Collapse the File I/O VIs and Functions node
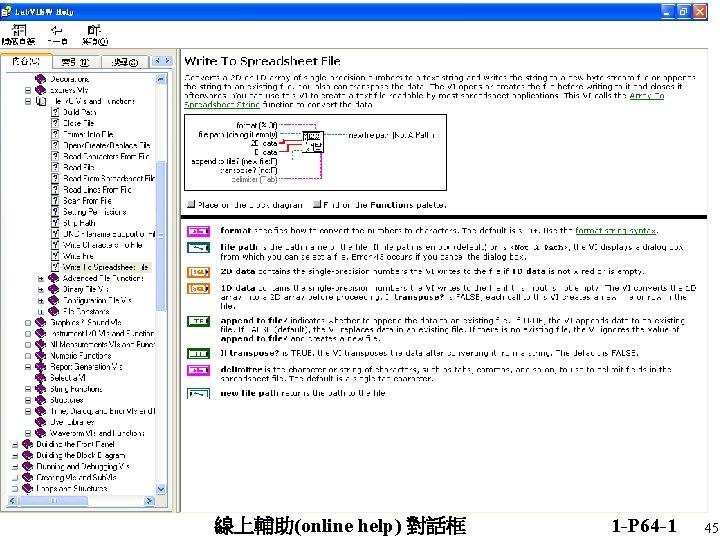Viewport: 720px width, 540px height. [28, 101]
